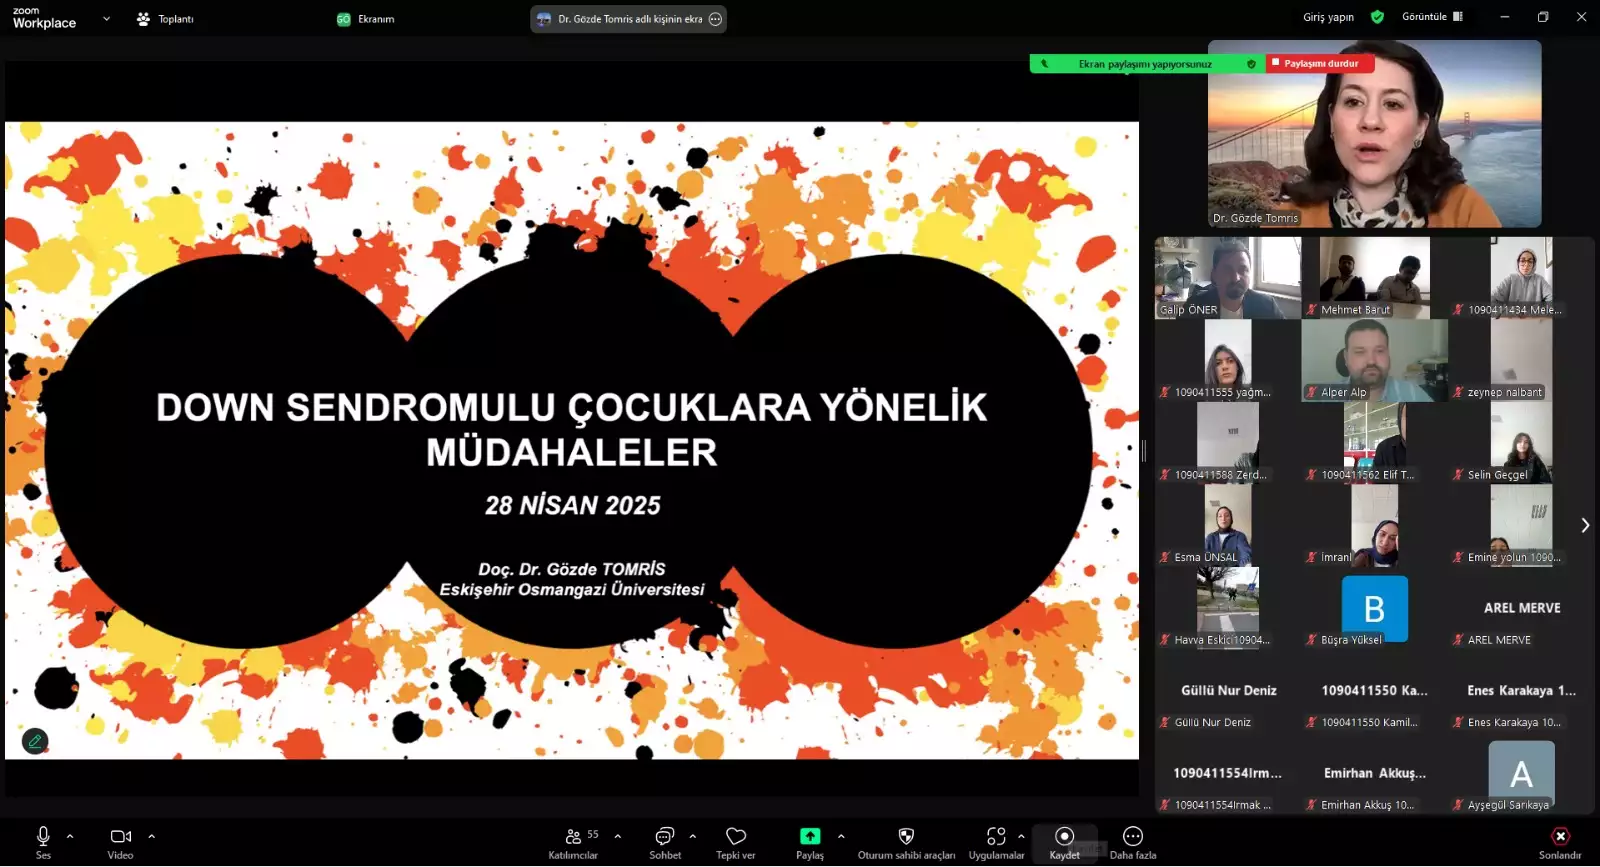Click Paylaşımı durdur stop share button
Image resolution: width=1600 pixels, height=867 pixels.
click(1320, 63)
